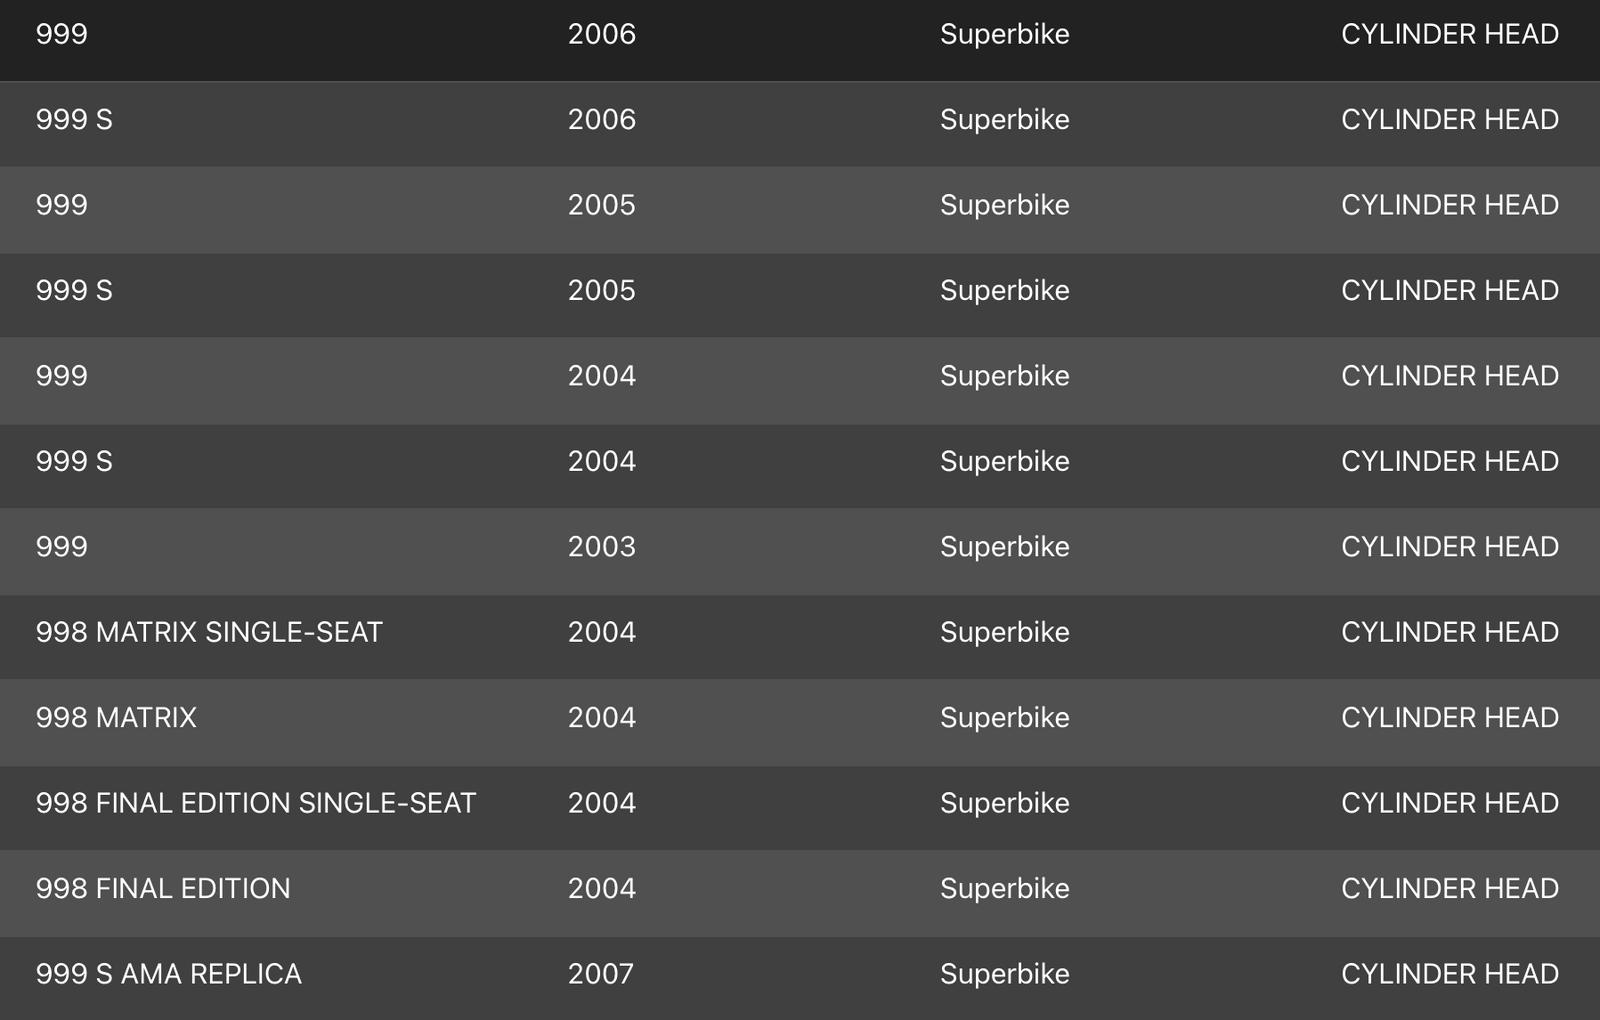Click the 2007 year cell

[601, 974]
